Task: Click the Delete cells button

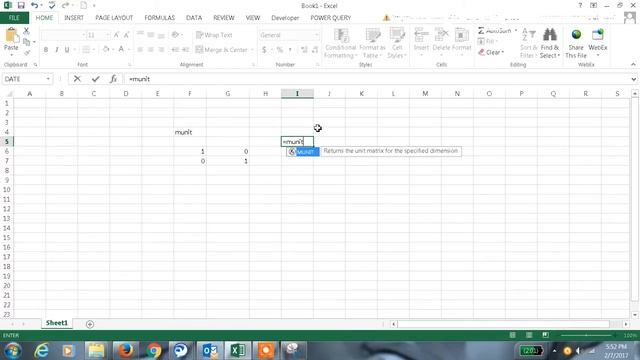Action: (x=441, y=43)
